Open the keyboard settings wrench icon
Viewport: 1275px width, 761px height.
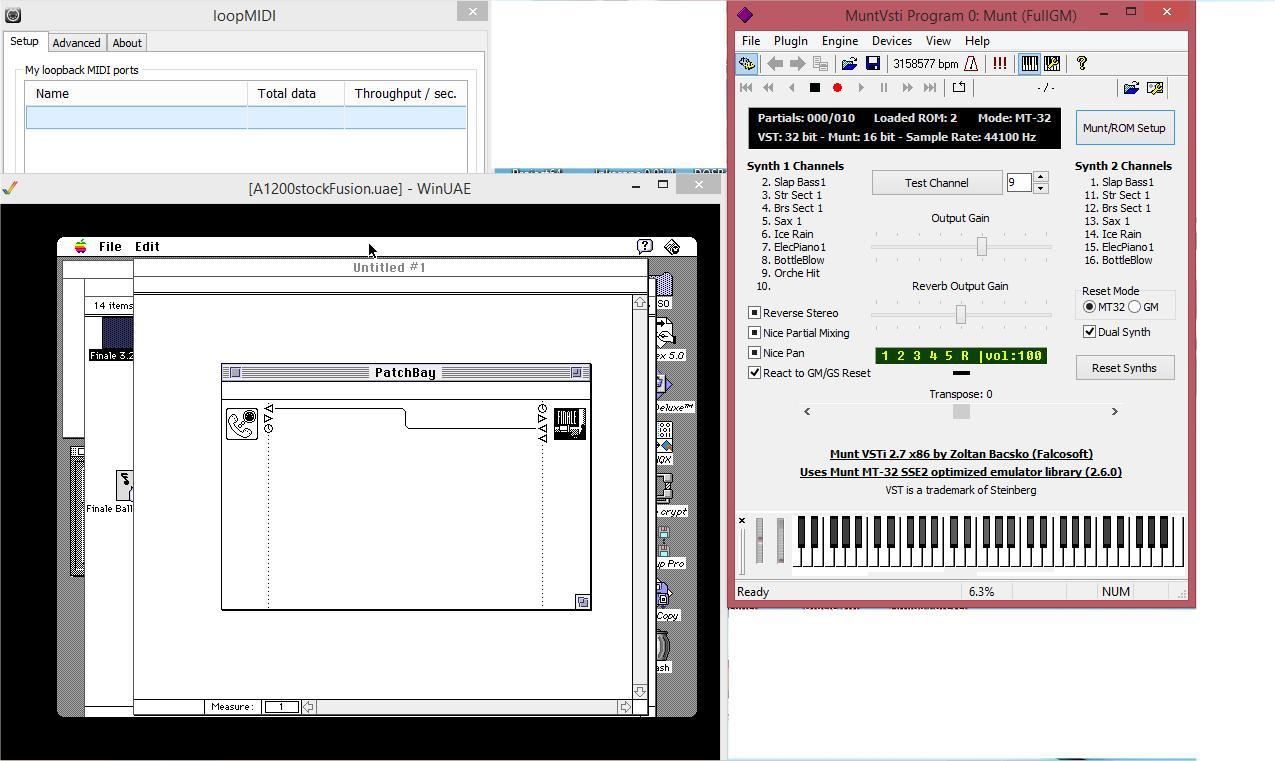(1052, 63)
